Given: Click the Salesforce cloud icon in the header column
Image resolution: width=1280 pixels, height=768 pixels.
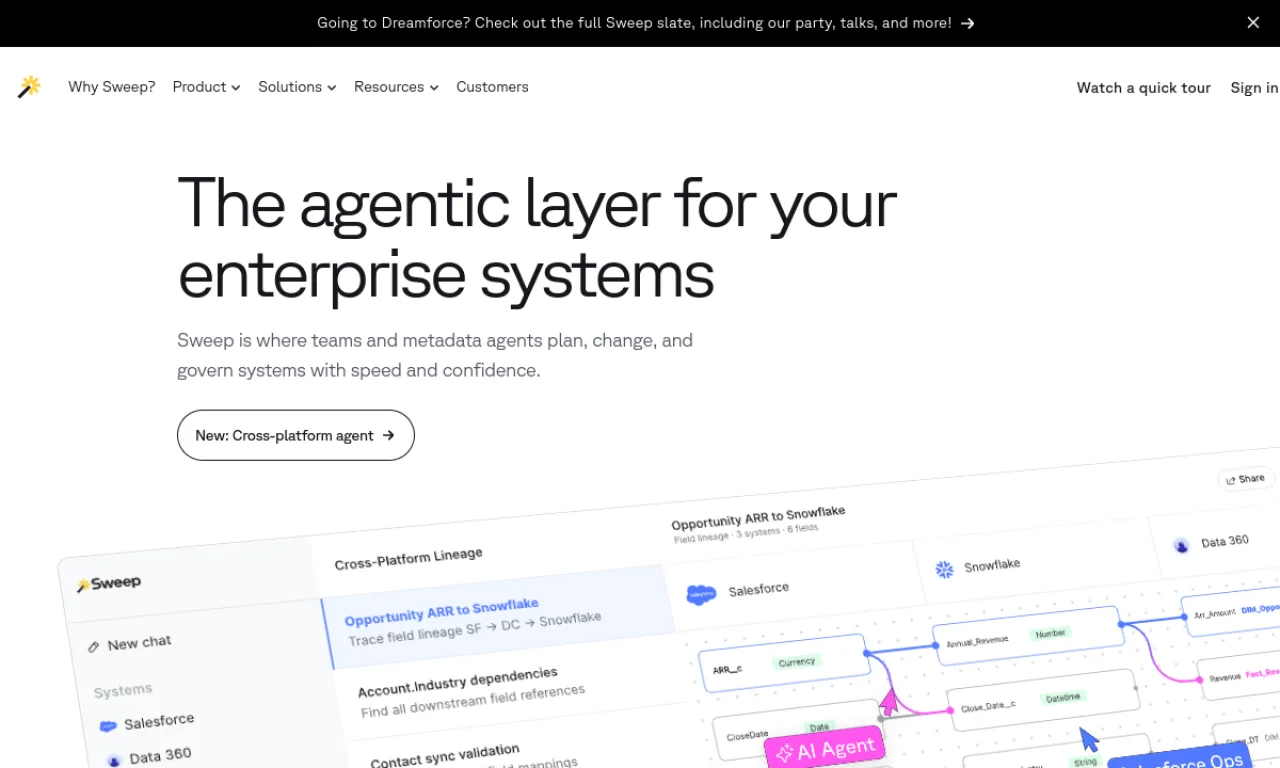Looking at the screenshot, I should [x=701, y=594].
